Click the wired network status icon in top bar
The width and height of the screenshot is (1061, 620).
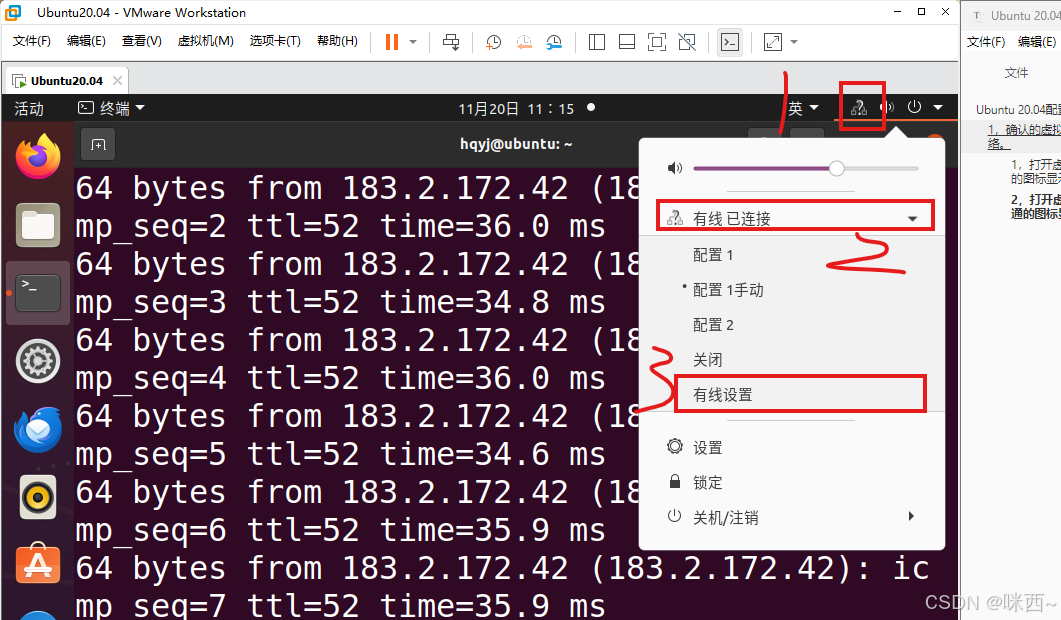[859, 107]
